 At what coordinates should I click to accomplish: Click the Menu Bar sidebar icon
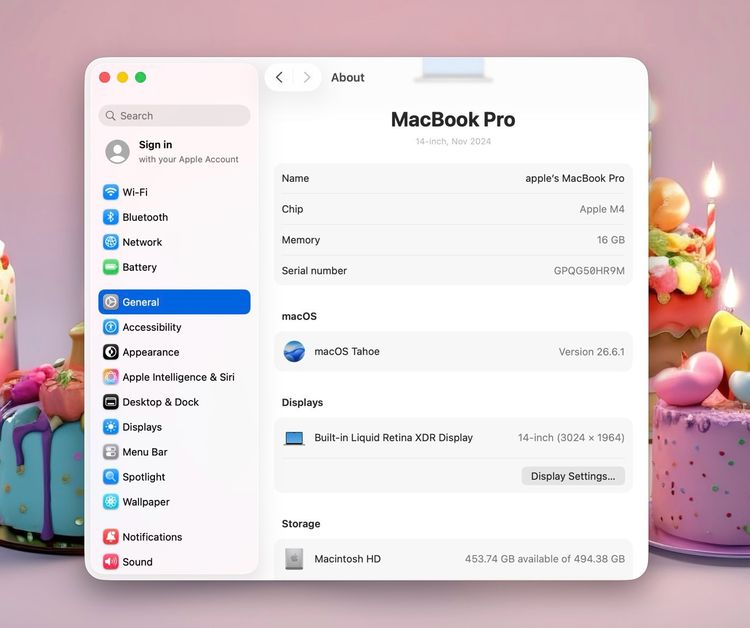click(x=111, y=452)
